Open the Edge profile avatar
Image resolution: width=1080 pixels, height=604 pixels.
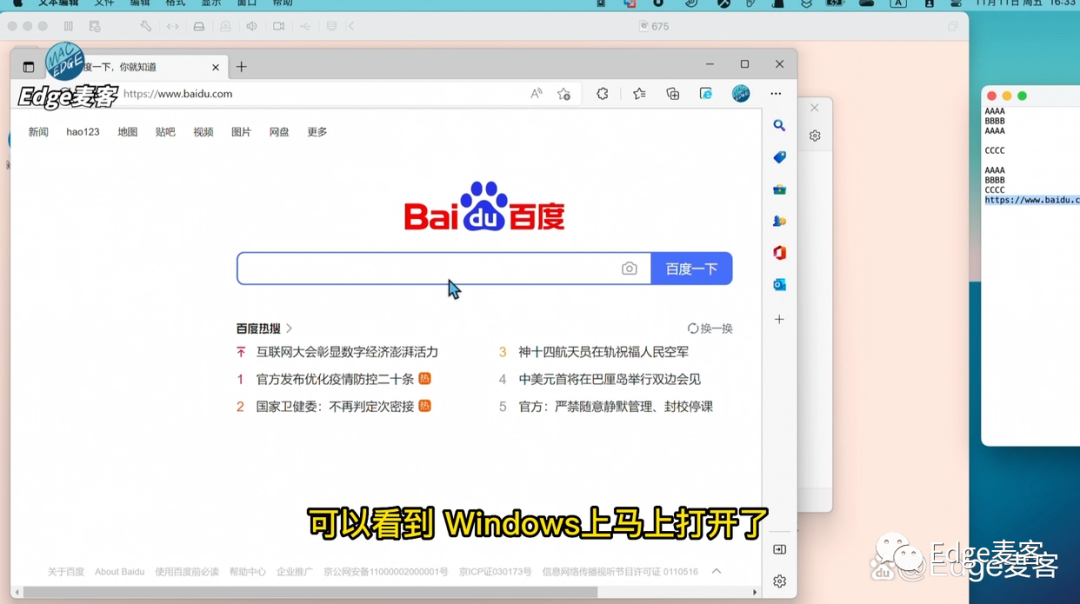[740, 94]
